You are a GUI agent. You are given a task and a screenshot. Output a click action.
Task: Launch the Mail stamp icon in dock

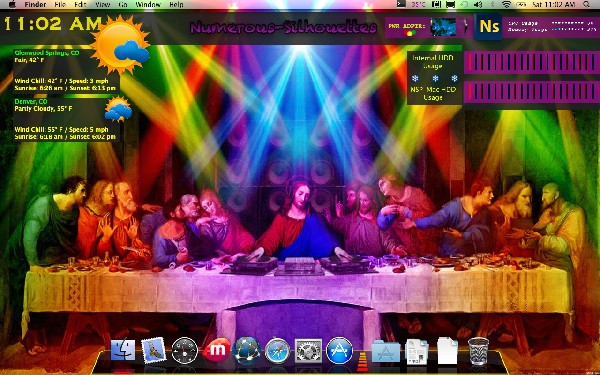pyautogui.click(x=153, y=350)
